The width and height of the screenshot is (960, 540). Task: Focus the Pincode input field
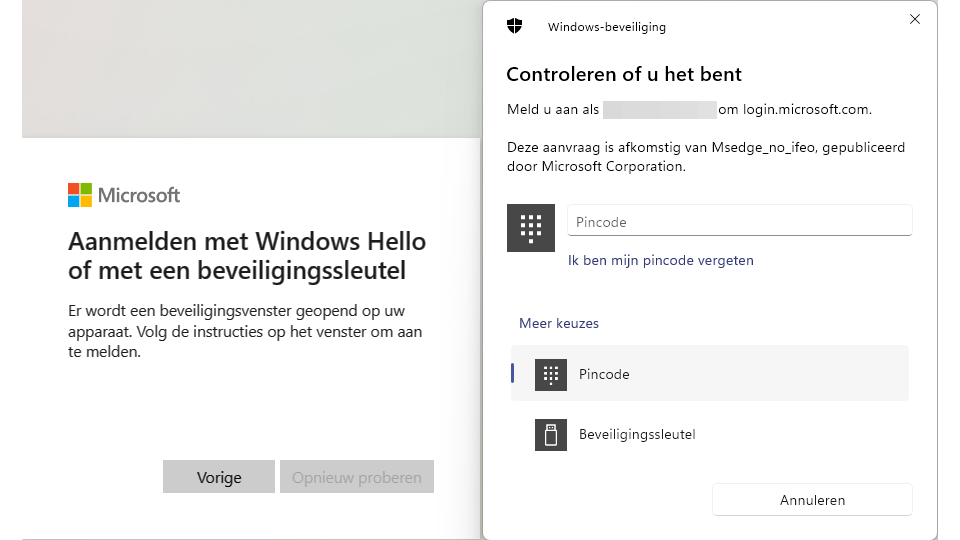pyautogui.click(x=739, y=221)
